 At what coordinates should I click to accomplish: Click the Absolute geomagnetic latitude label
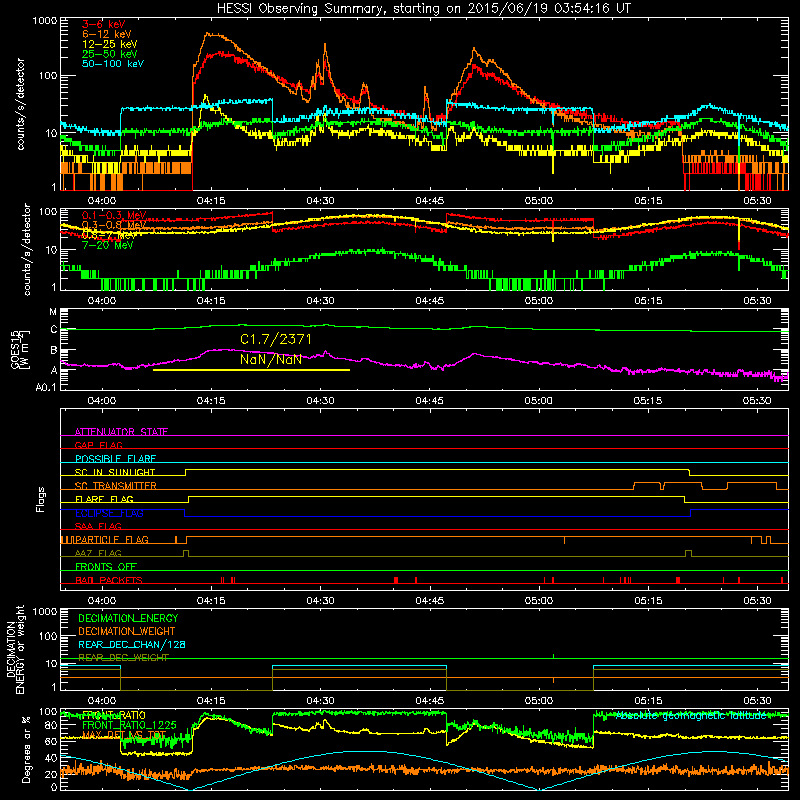tap(691, 715)
